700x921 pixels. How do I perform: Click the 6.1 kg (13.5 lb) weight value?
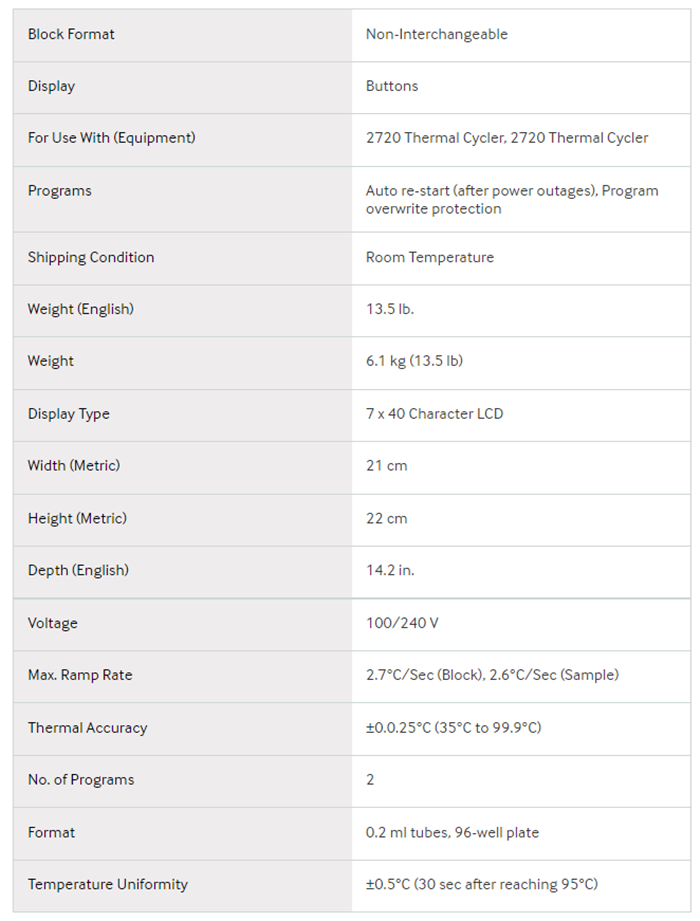[x=414, y=361]
